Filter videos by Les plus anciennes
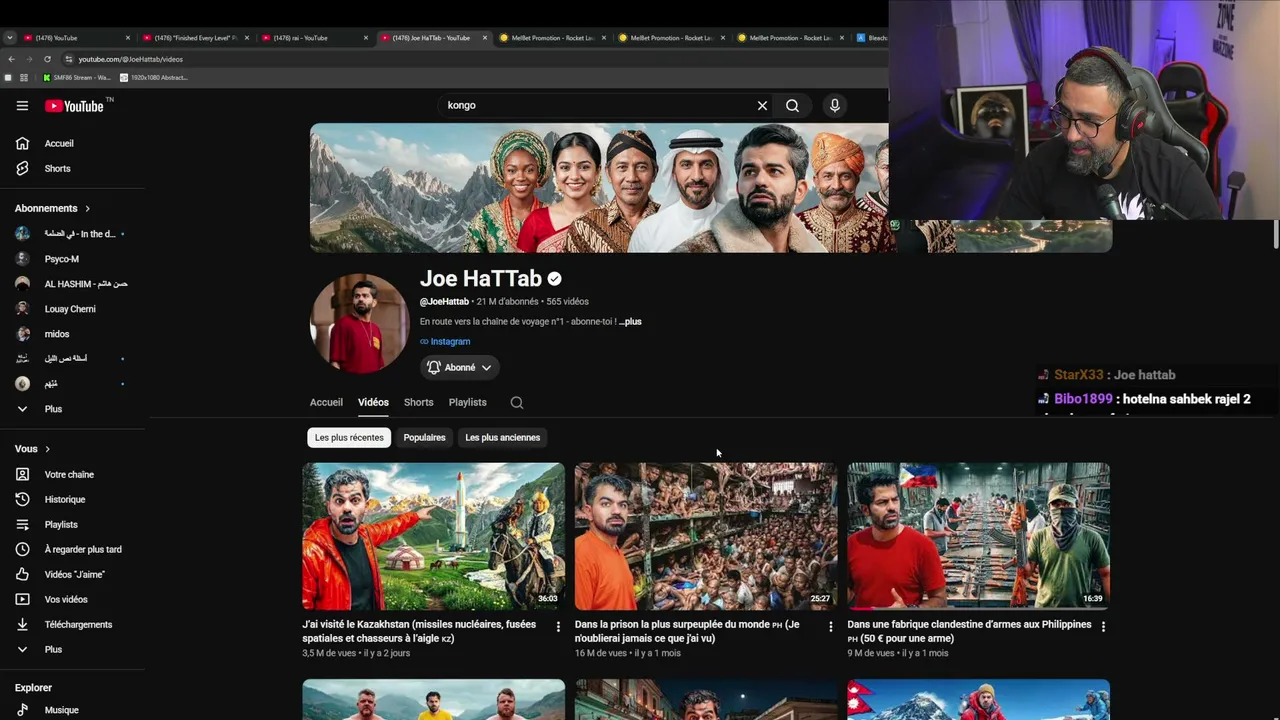 (503, 437)
